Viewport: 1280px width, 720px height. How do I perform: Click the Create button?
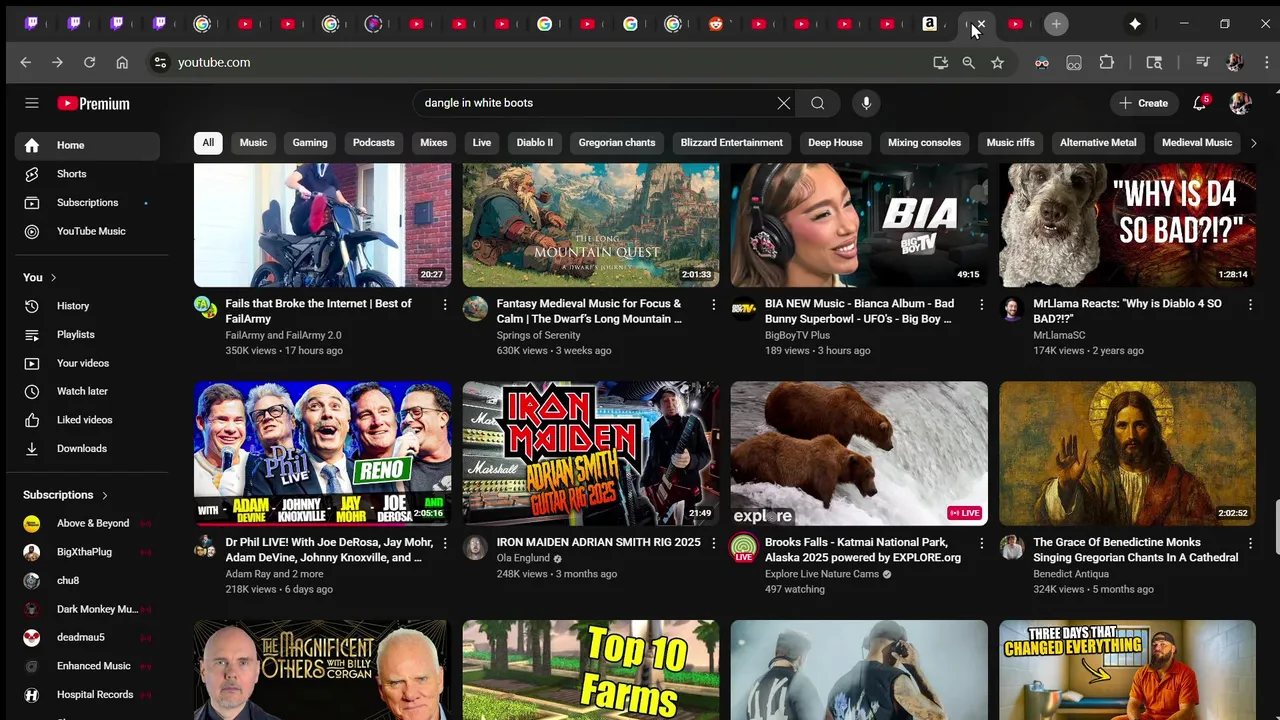click(x=1143, y=103)
